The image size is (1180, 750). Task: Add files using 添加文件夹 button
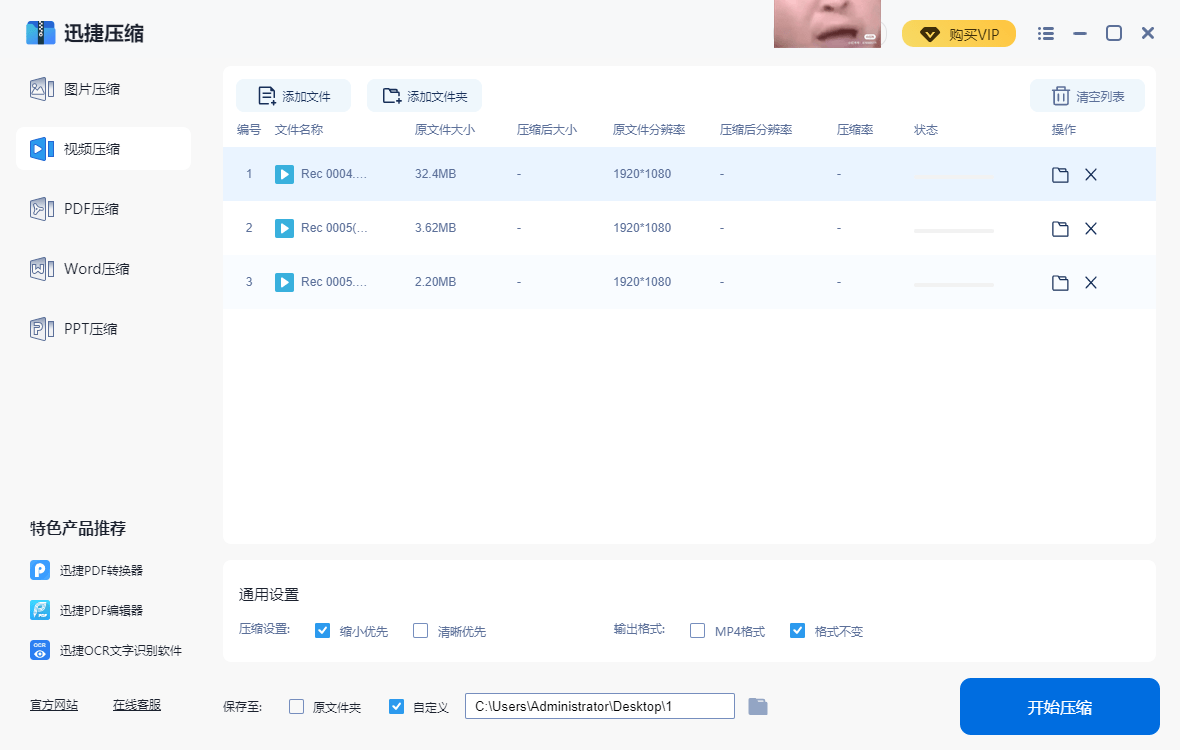pyautogui.click(x=424, y=95)
